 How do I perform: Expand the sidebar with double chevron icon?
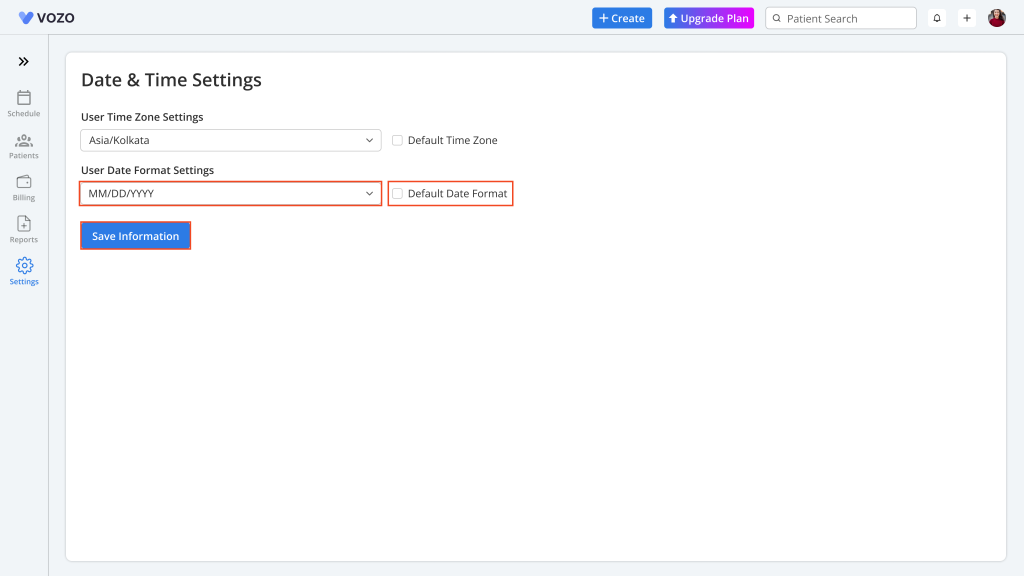click(24, 61)
